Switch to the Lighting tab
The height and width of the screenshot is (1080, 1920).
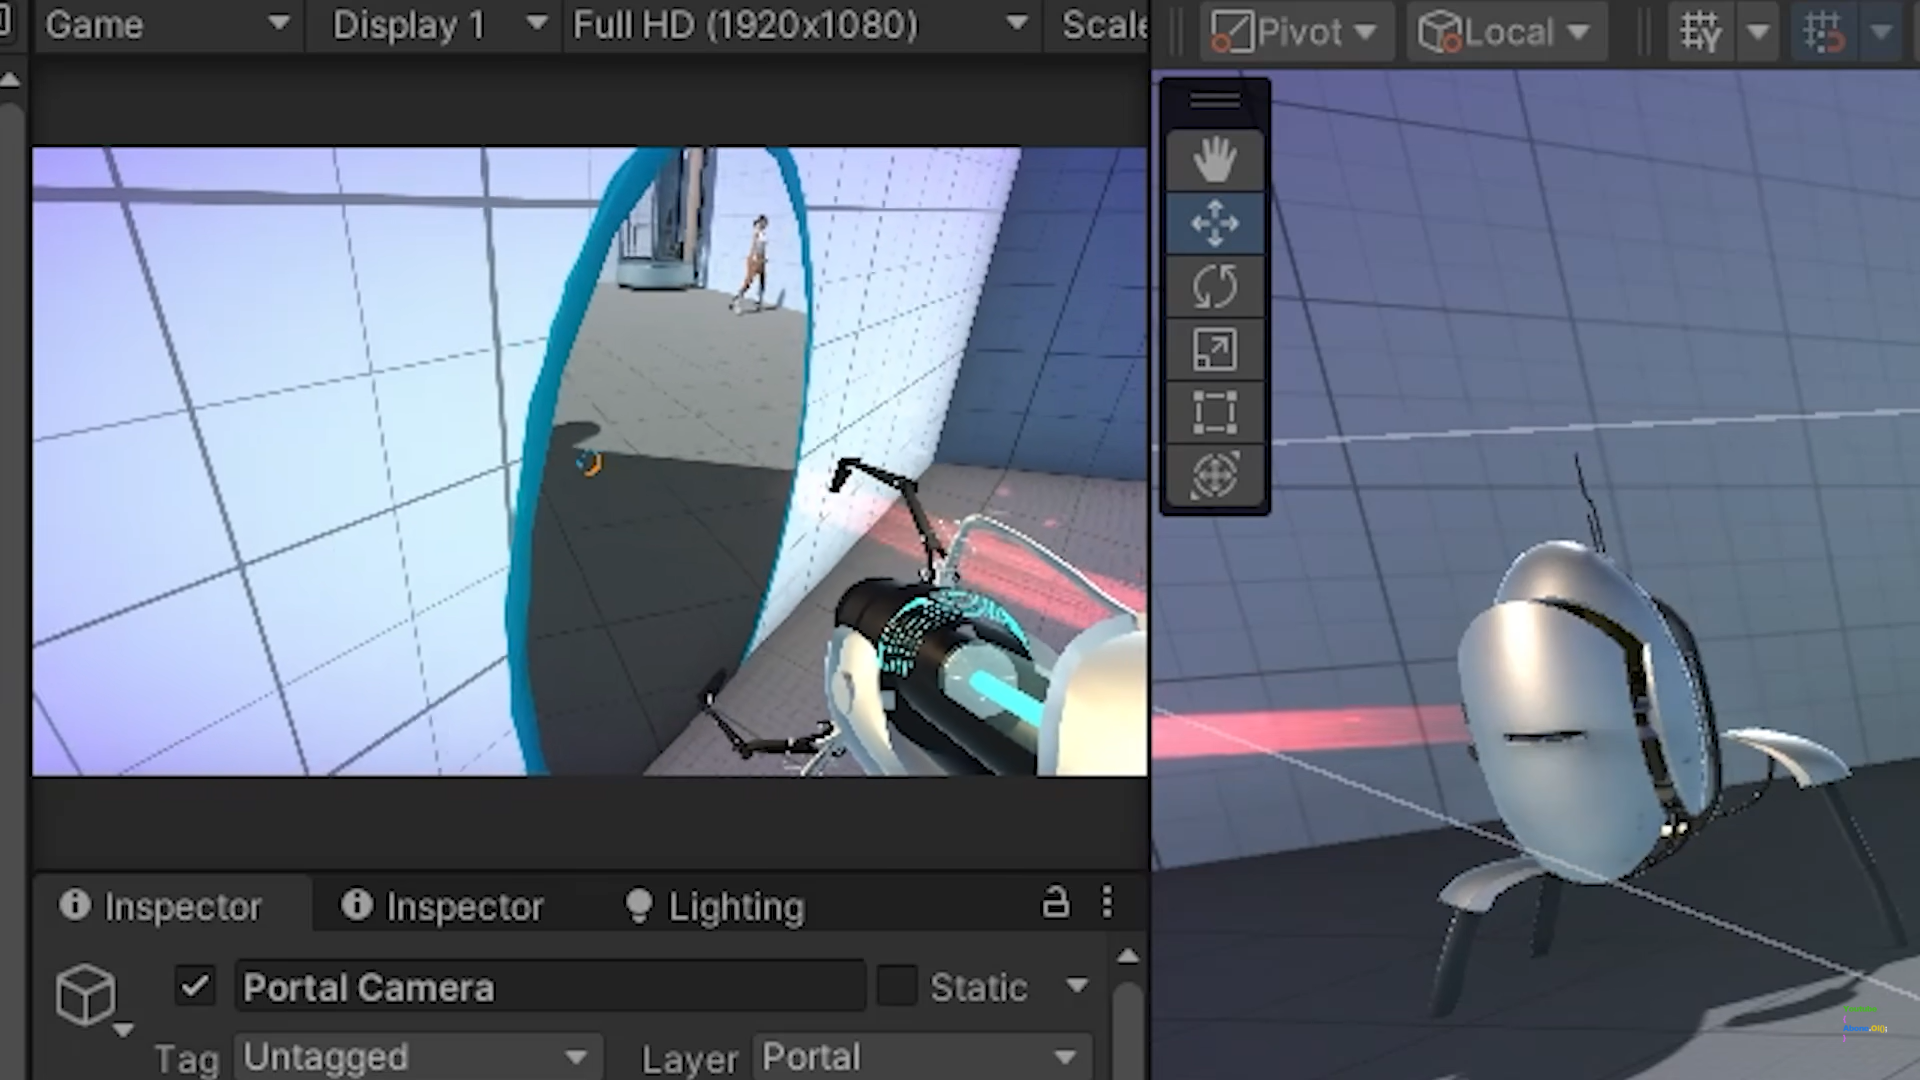[x=714, y=906]
